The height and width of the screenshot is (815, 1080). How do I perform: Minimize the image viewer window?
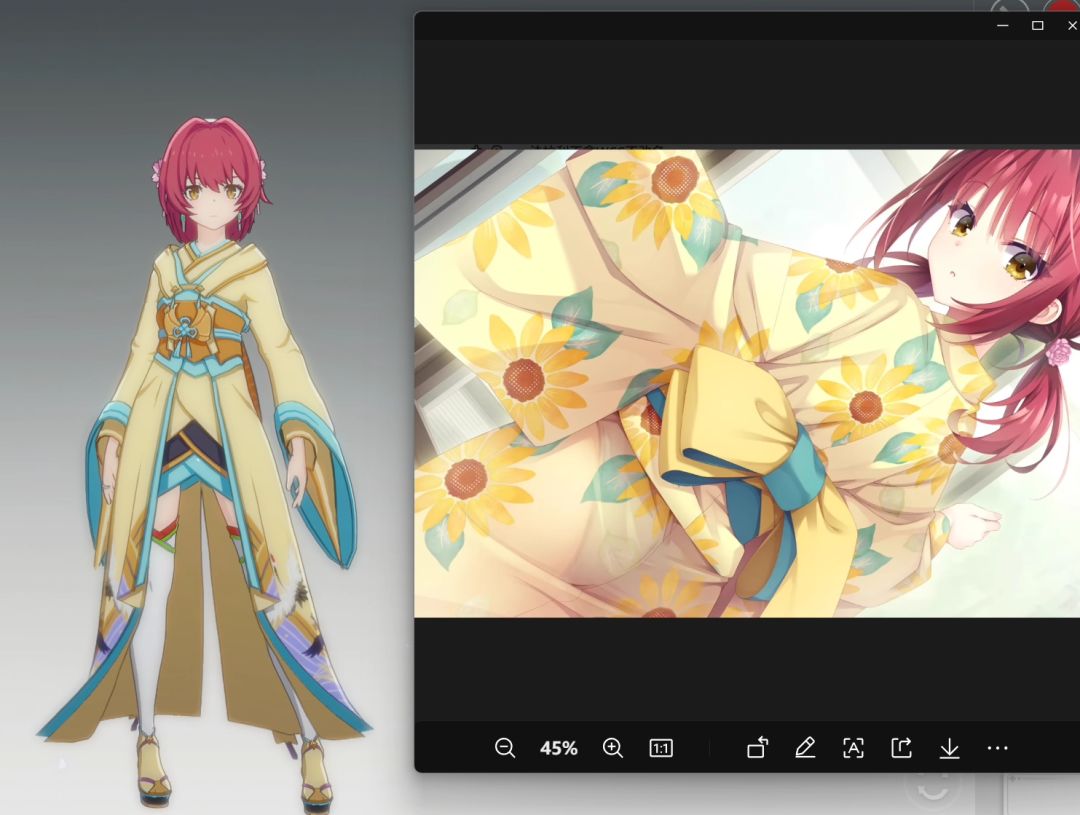coord(1003,25)
